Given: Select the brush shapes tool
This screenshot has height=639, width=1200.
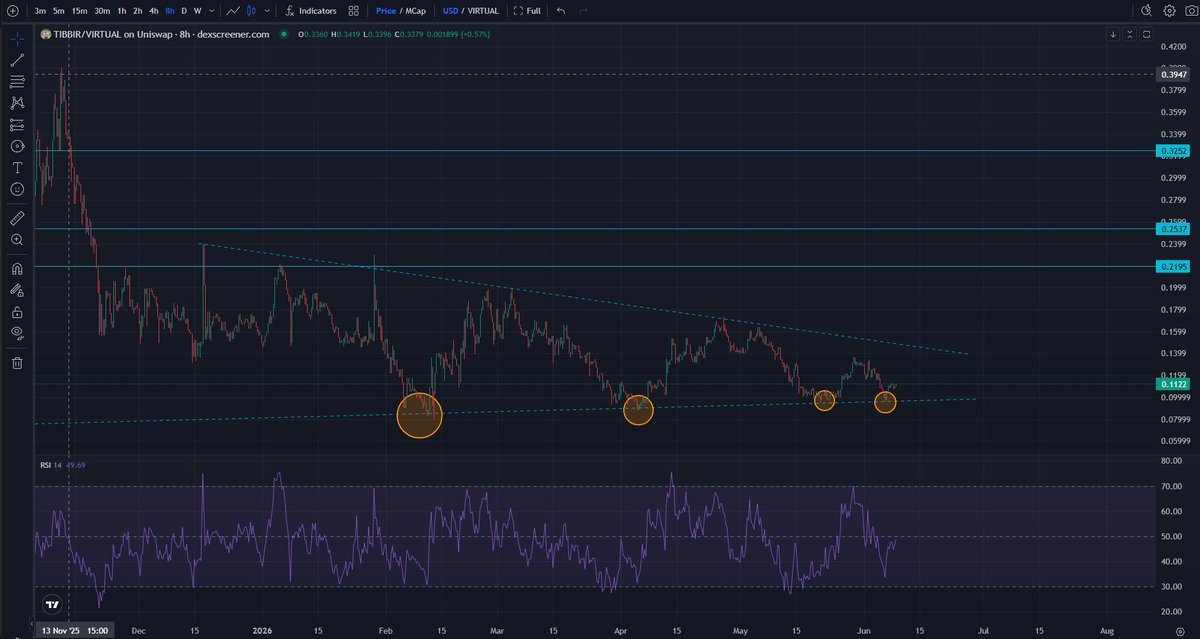Looking at the screenshot, I should [17, 146].
